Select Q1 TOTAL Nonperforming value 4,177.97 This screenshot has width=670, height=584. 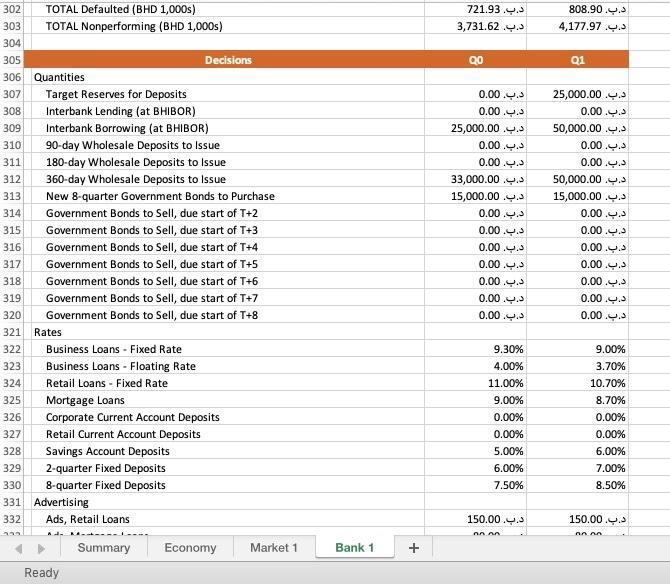pos(578,26)
